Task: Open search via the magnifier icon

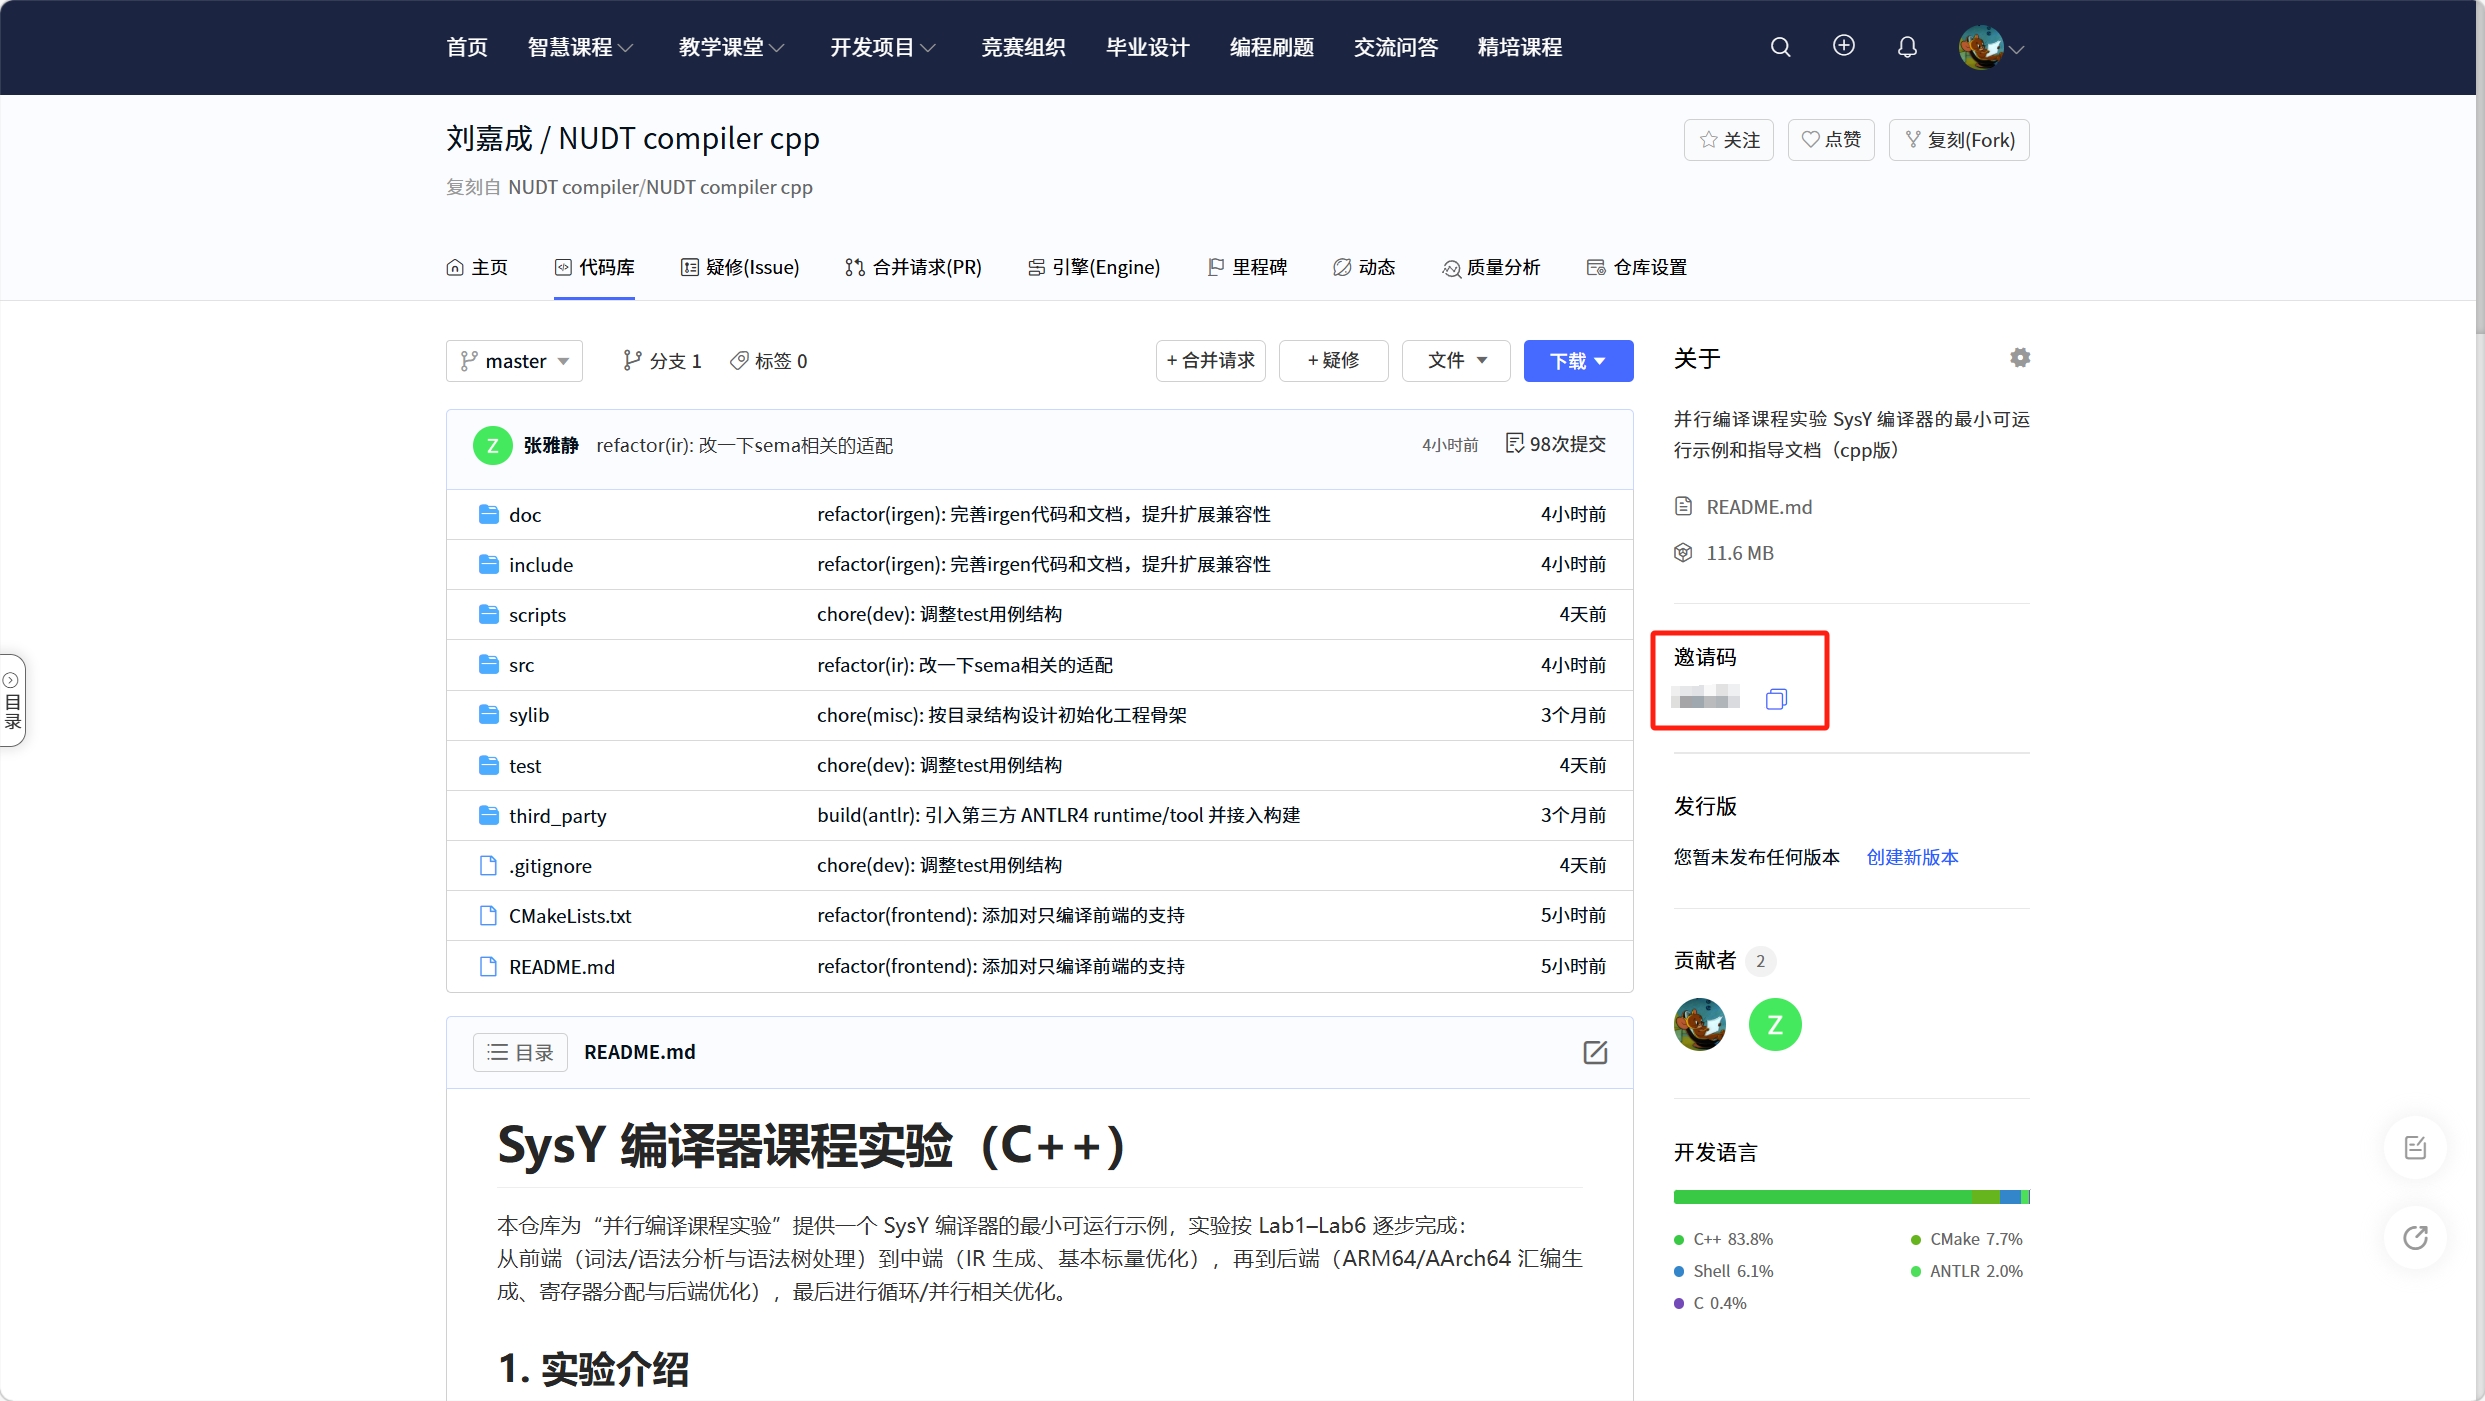Action: tap(1780, 46)
